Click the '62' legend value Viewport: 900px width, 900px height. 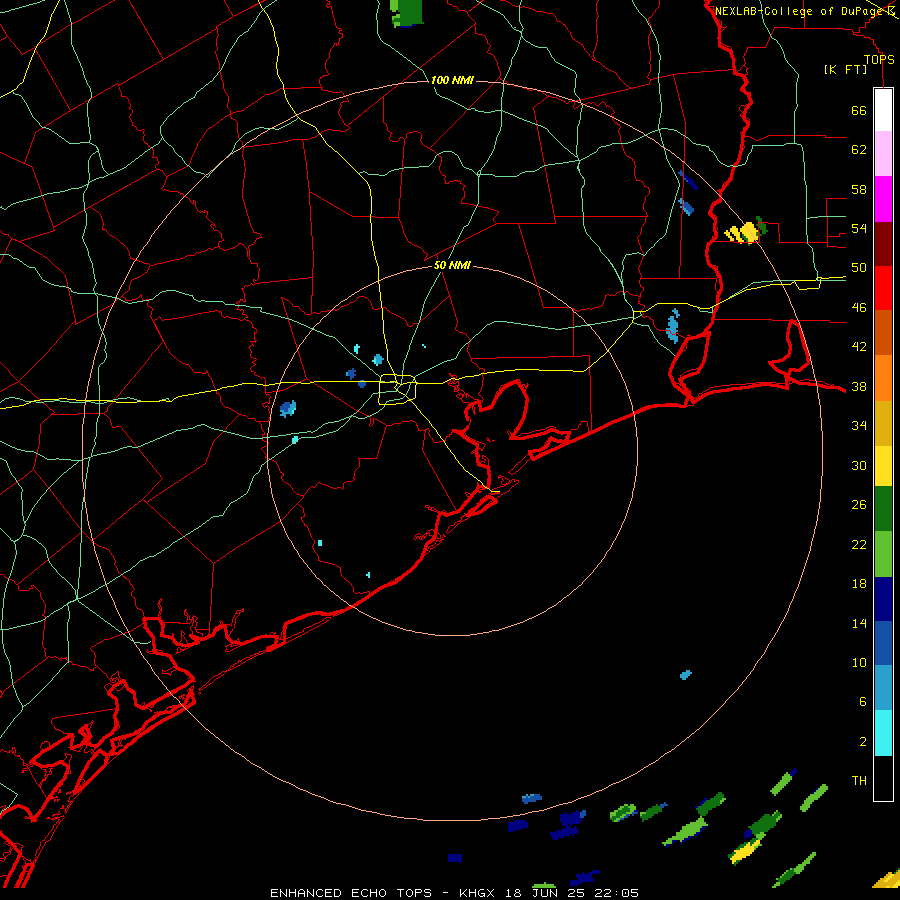tap(859, 150)
